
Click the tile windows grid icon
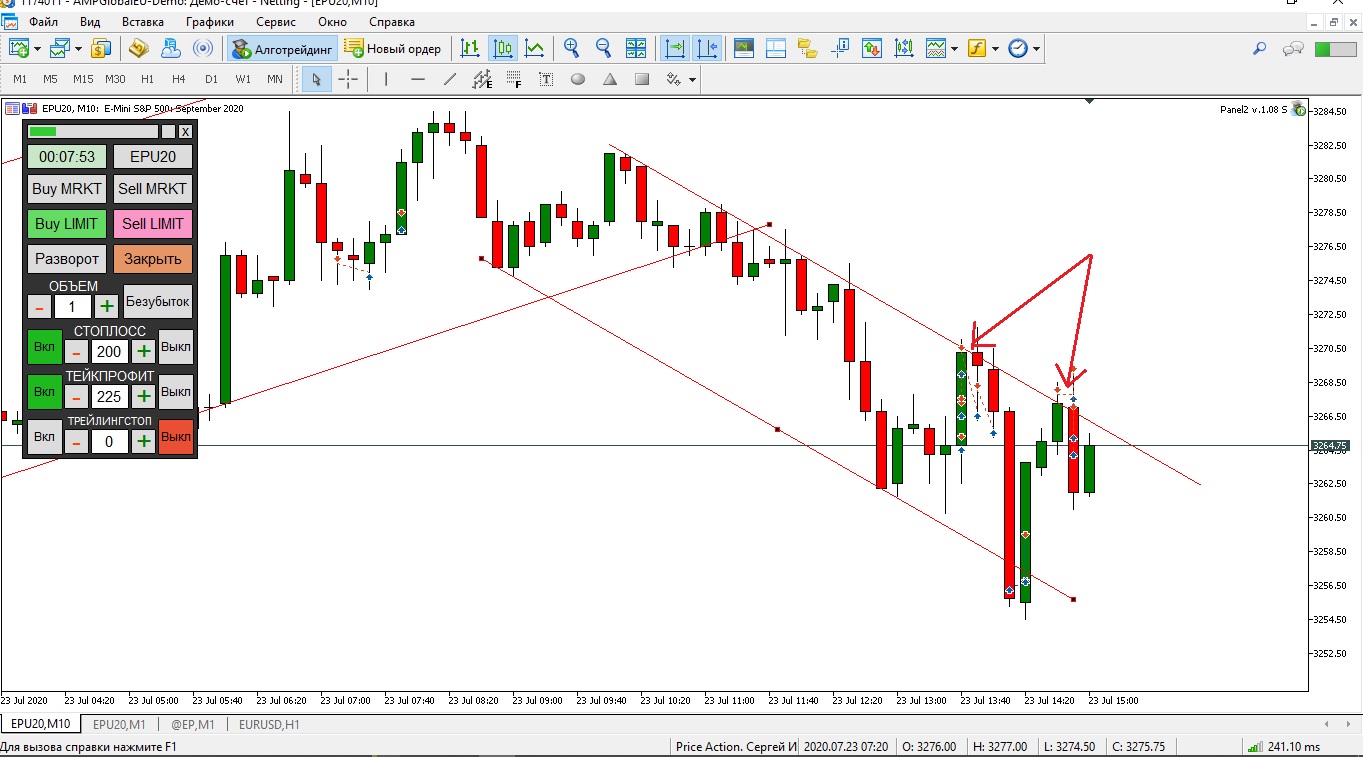tap(636, 48)
